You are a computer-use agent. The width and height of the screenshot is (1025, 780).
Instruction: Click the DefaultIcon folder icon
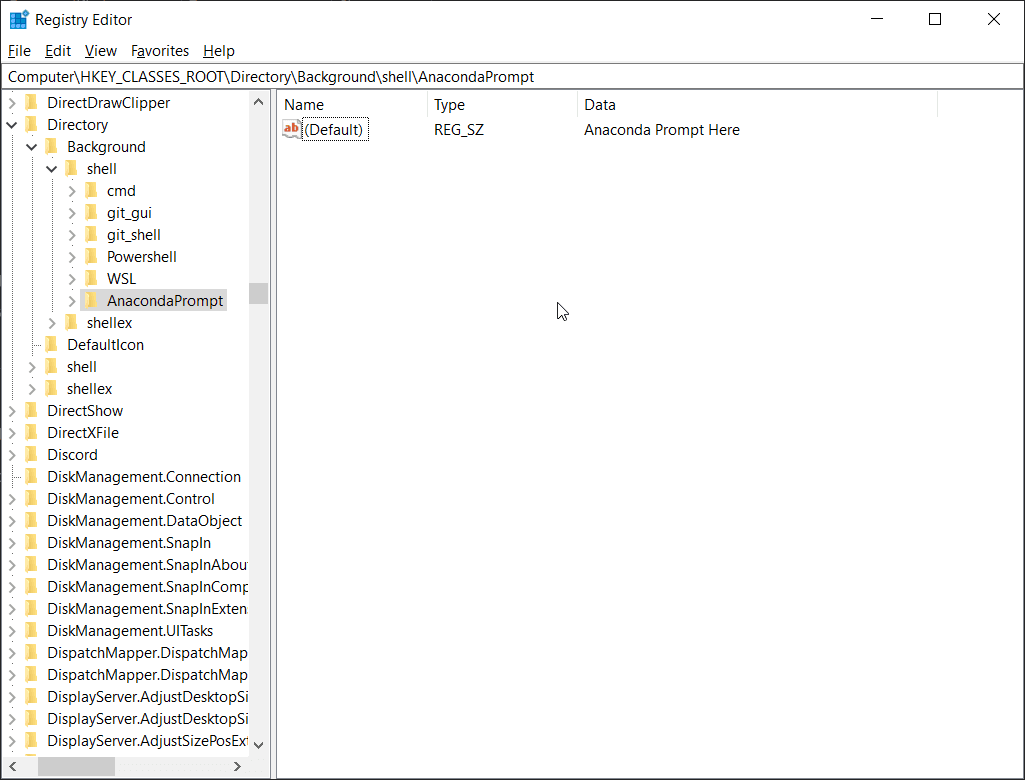tap(51, 344)
